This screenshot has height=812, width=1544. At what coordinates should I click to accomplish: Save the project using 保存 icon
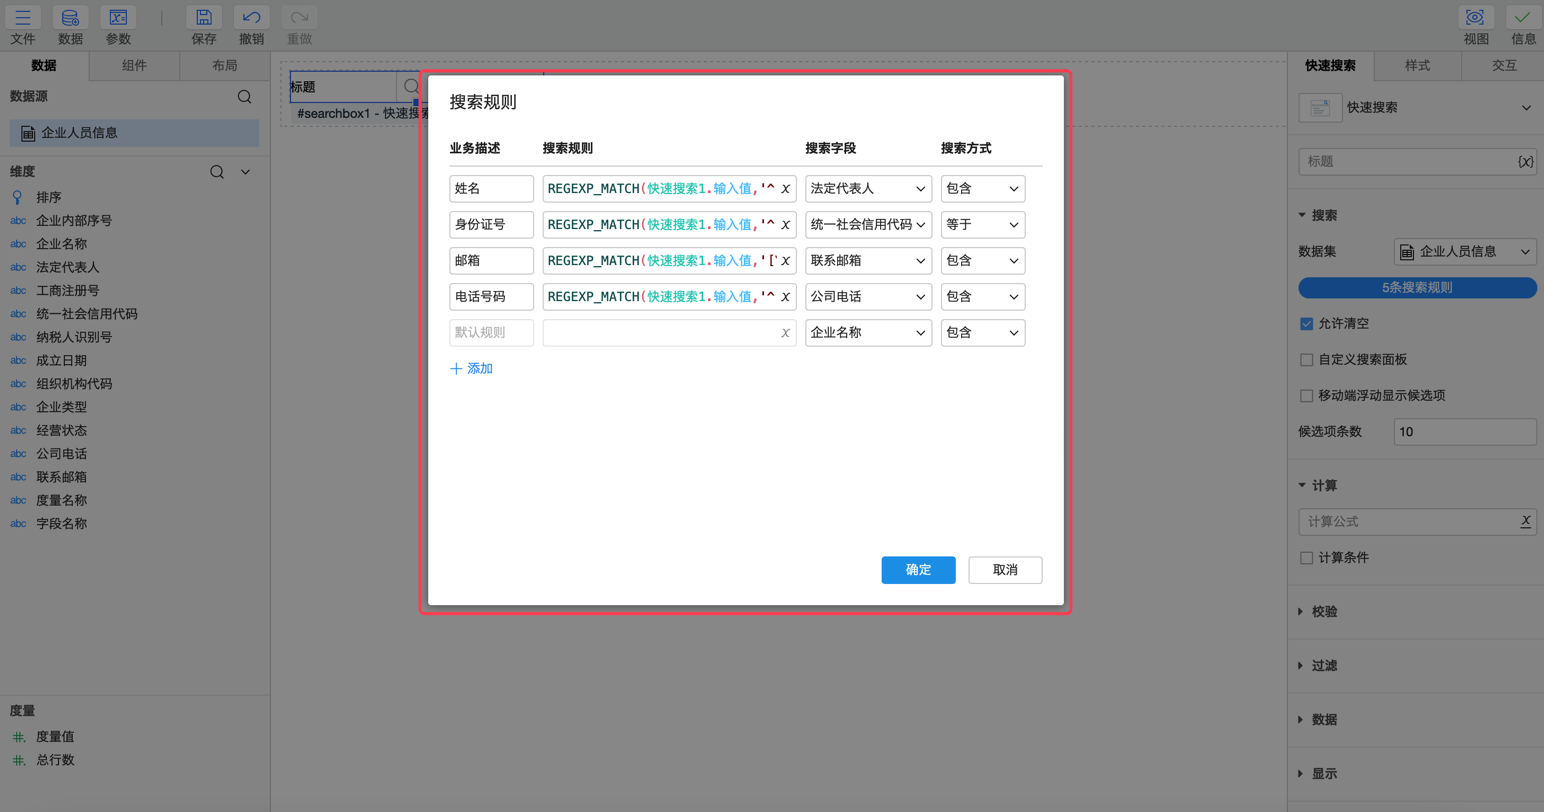click(x=204, y=25)
